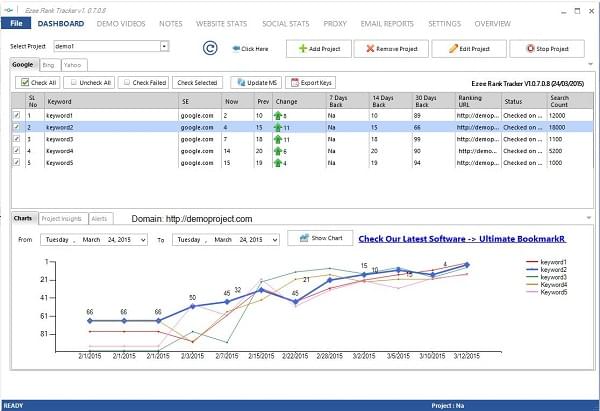
Task: Click the plus icon on Add Project
Action: [x=305, y=48]
